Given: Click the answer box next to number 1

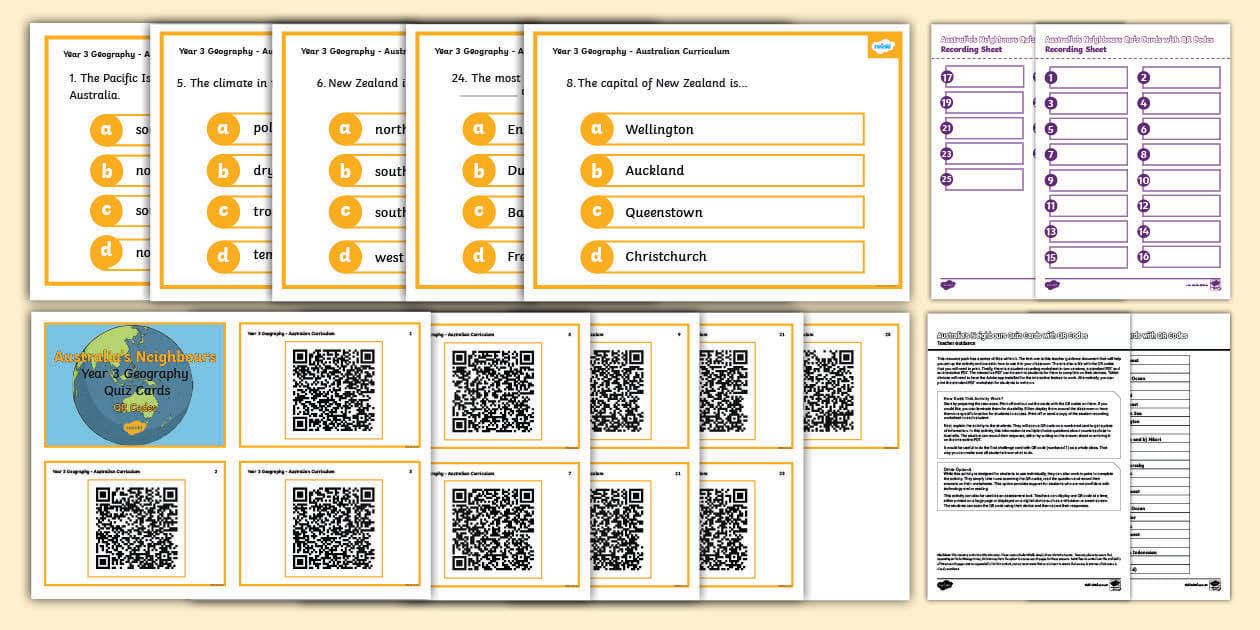Looking at the screenshot, I should pos(1090,75).
